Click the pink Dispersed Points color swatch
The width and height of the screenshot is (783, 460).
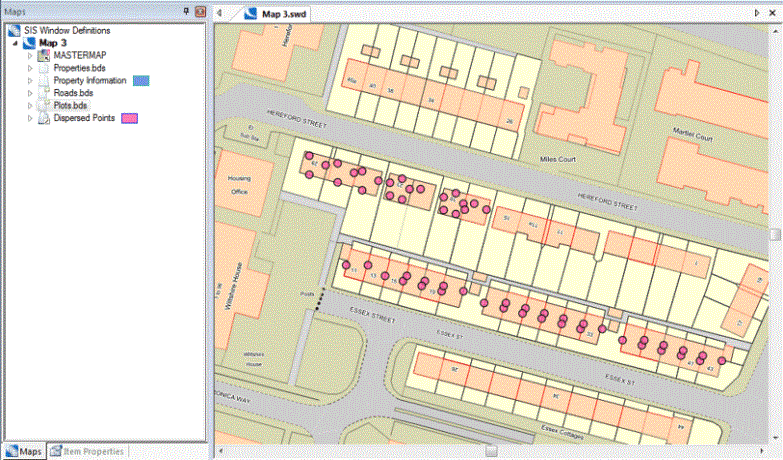129,118
